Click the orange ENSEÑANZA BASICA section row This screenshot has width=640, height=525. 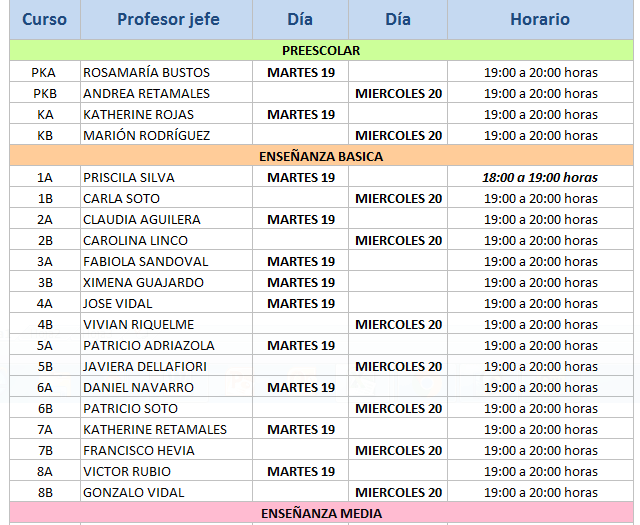tap(321, 156)
